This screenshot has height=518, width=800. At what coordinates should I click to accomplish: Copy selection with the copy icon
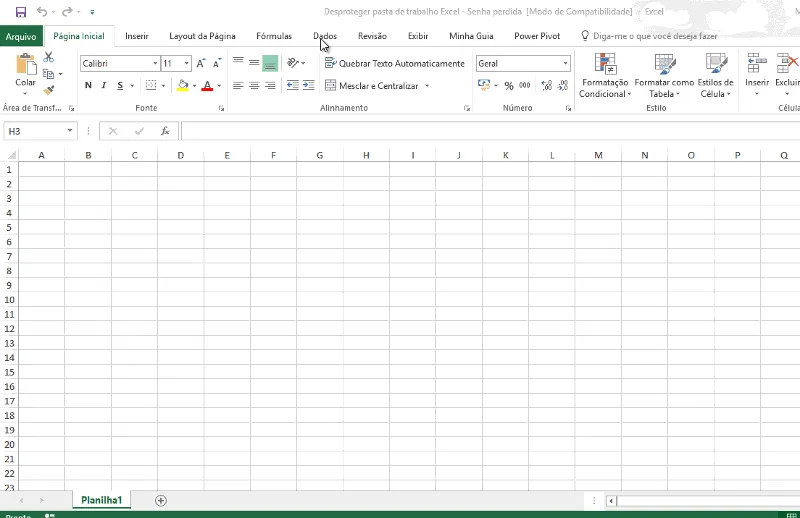tap(48, 74)
